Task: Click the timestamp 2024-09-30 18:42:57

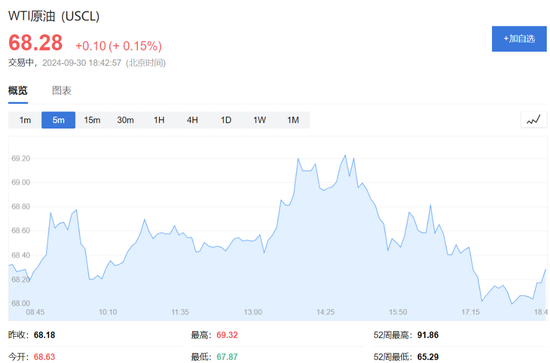Action: (x=82, y=63)
